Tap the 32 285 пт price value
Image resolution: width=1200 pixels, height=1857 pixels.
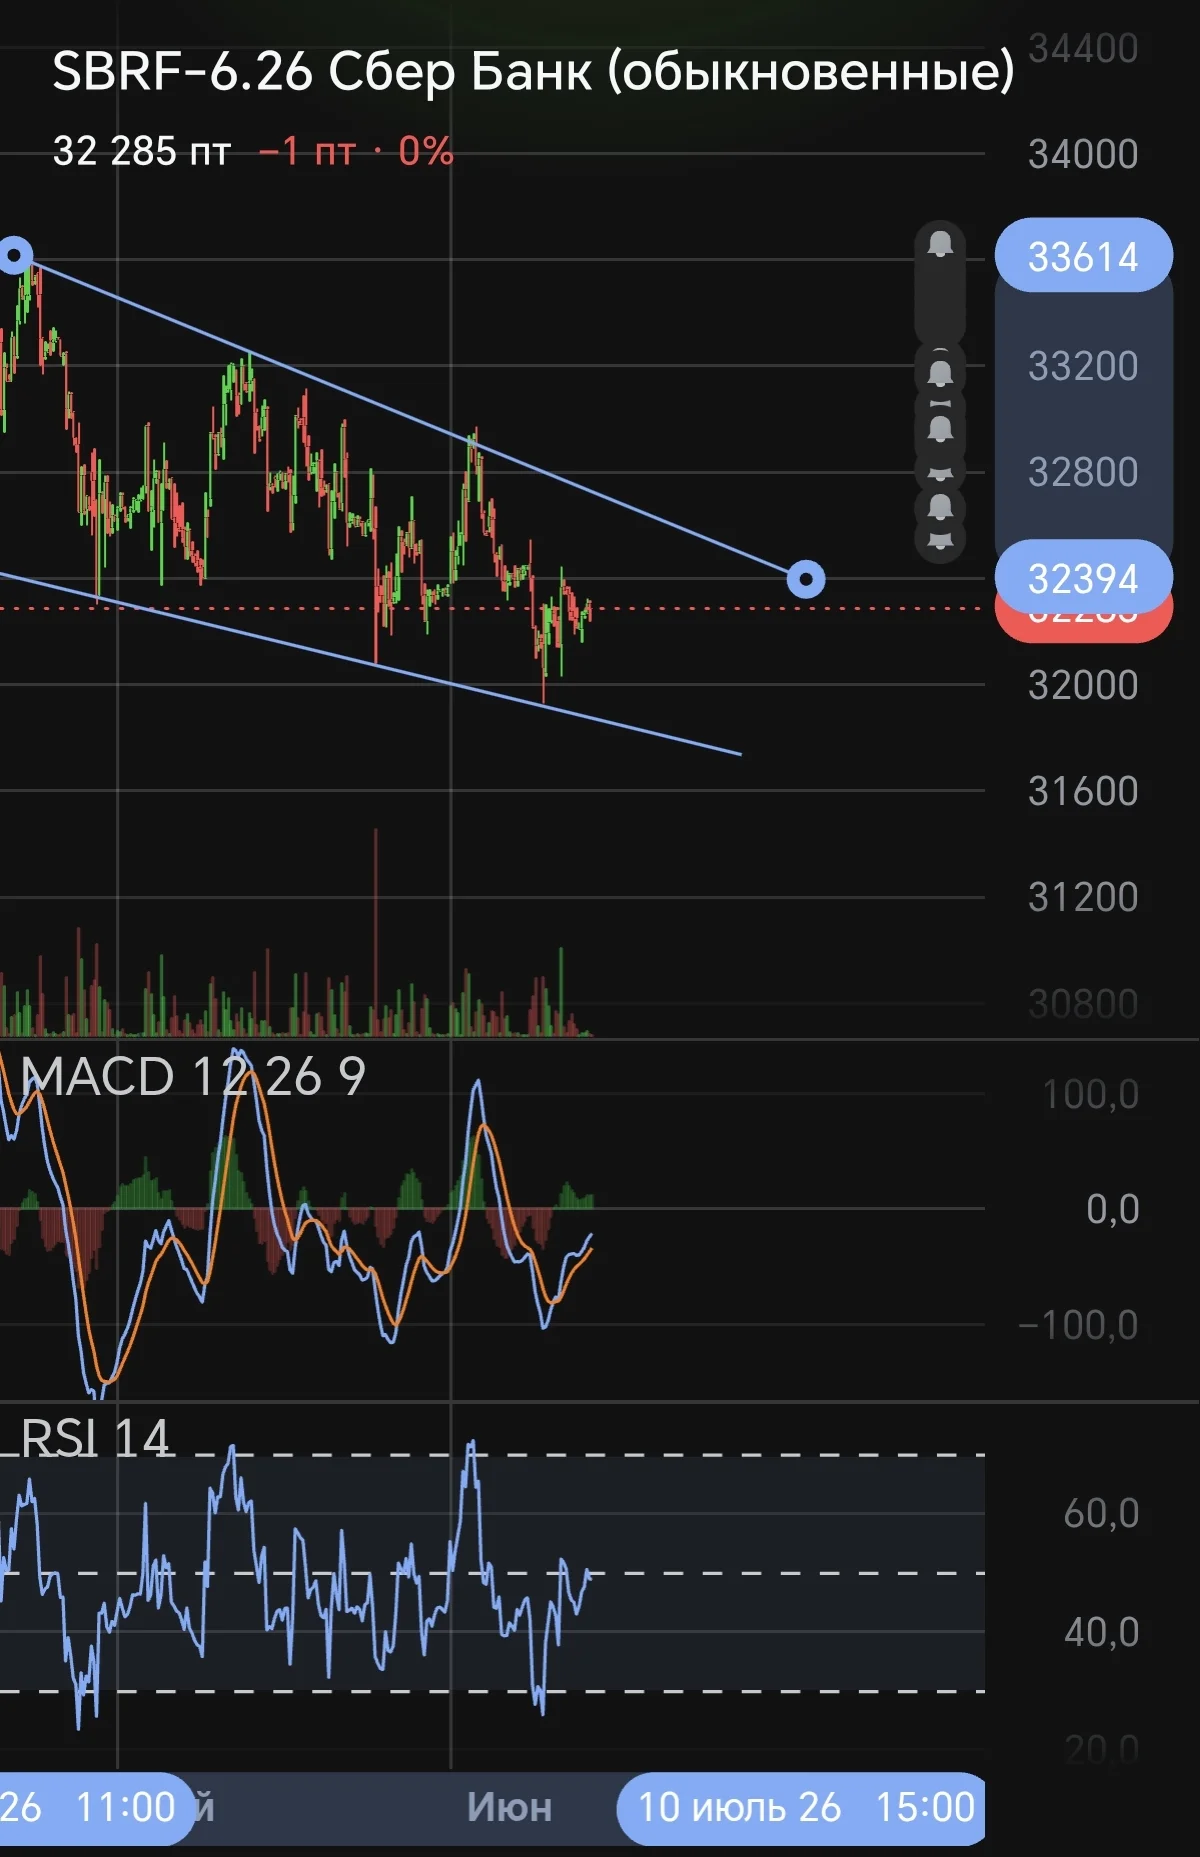[142, 152]
